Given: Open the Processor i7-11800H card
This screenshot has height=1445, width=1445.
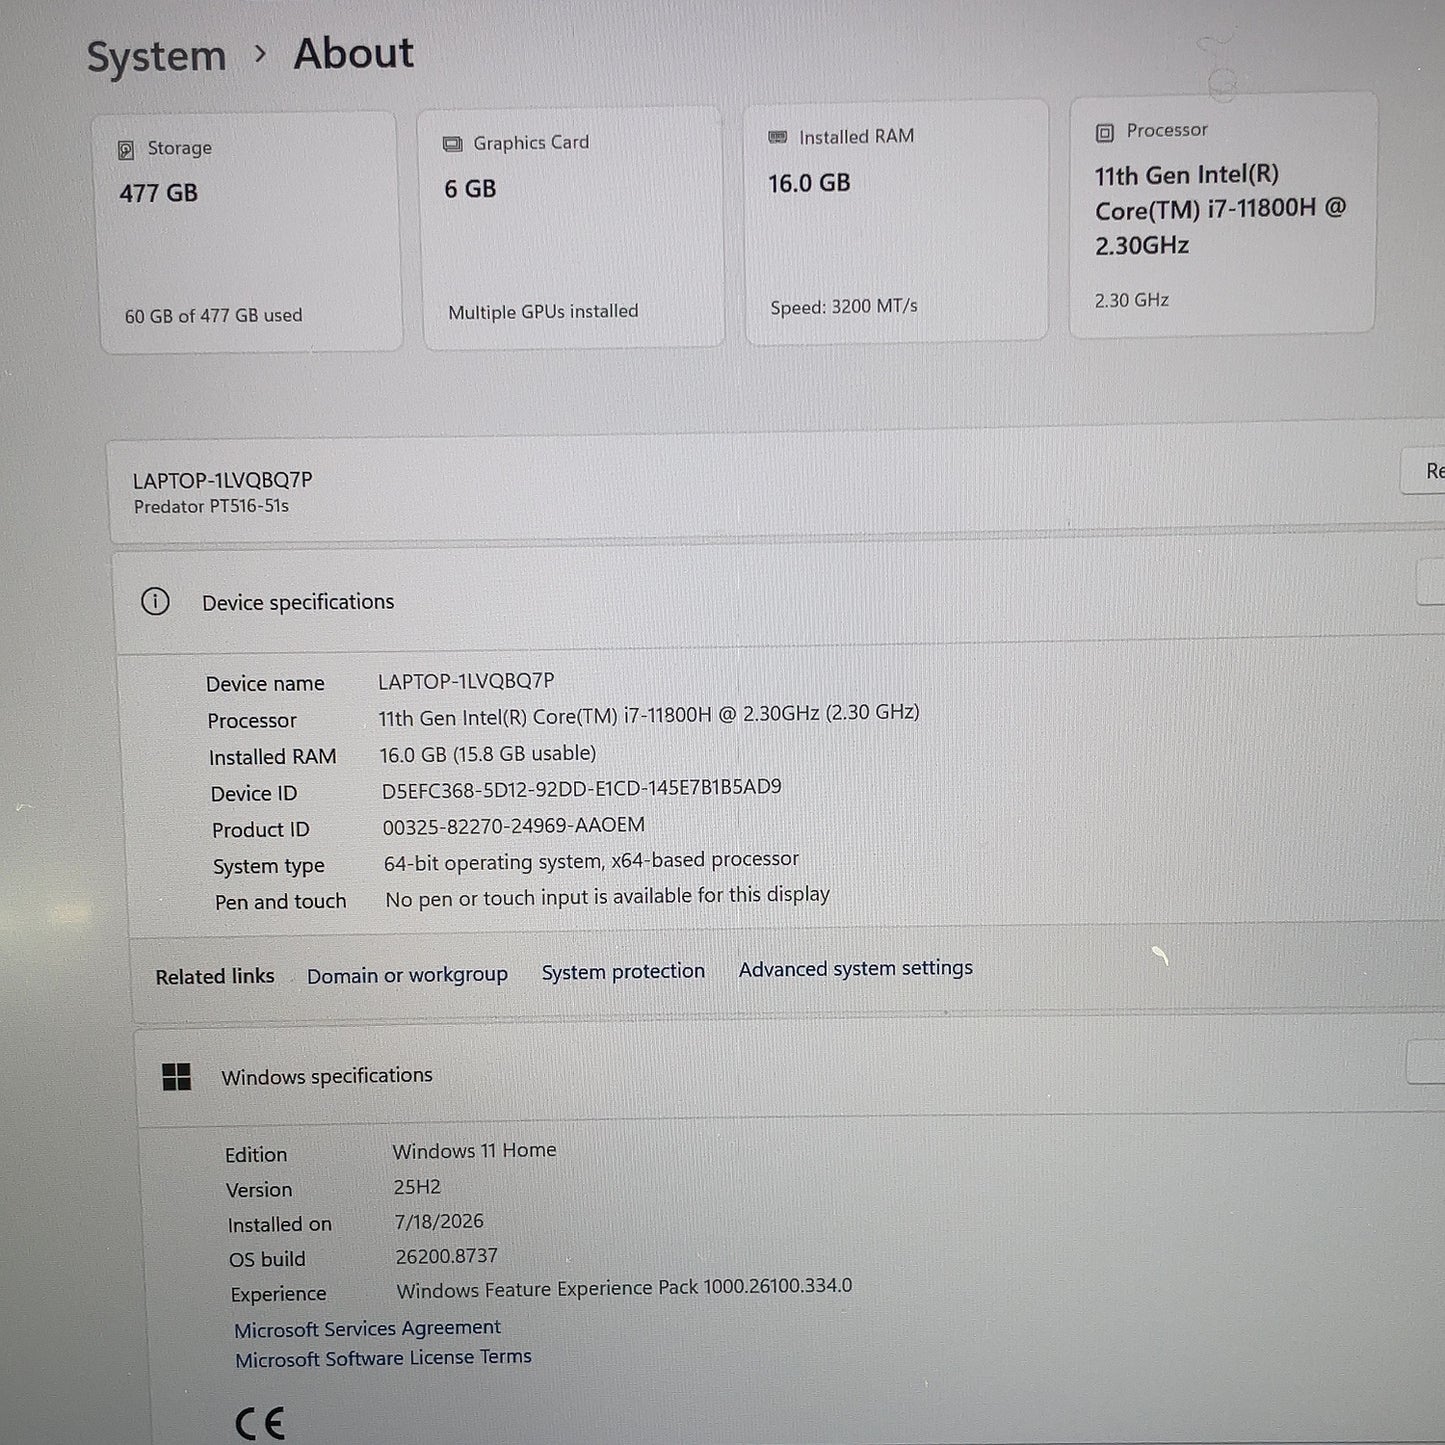Looking at the screenshot, I should [1223, 215].
